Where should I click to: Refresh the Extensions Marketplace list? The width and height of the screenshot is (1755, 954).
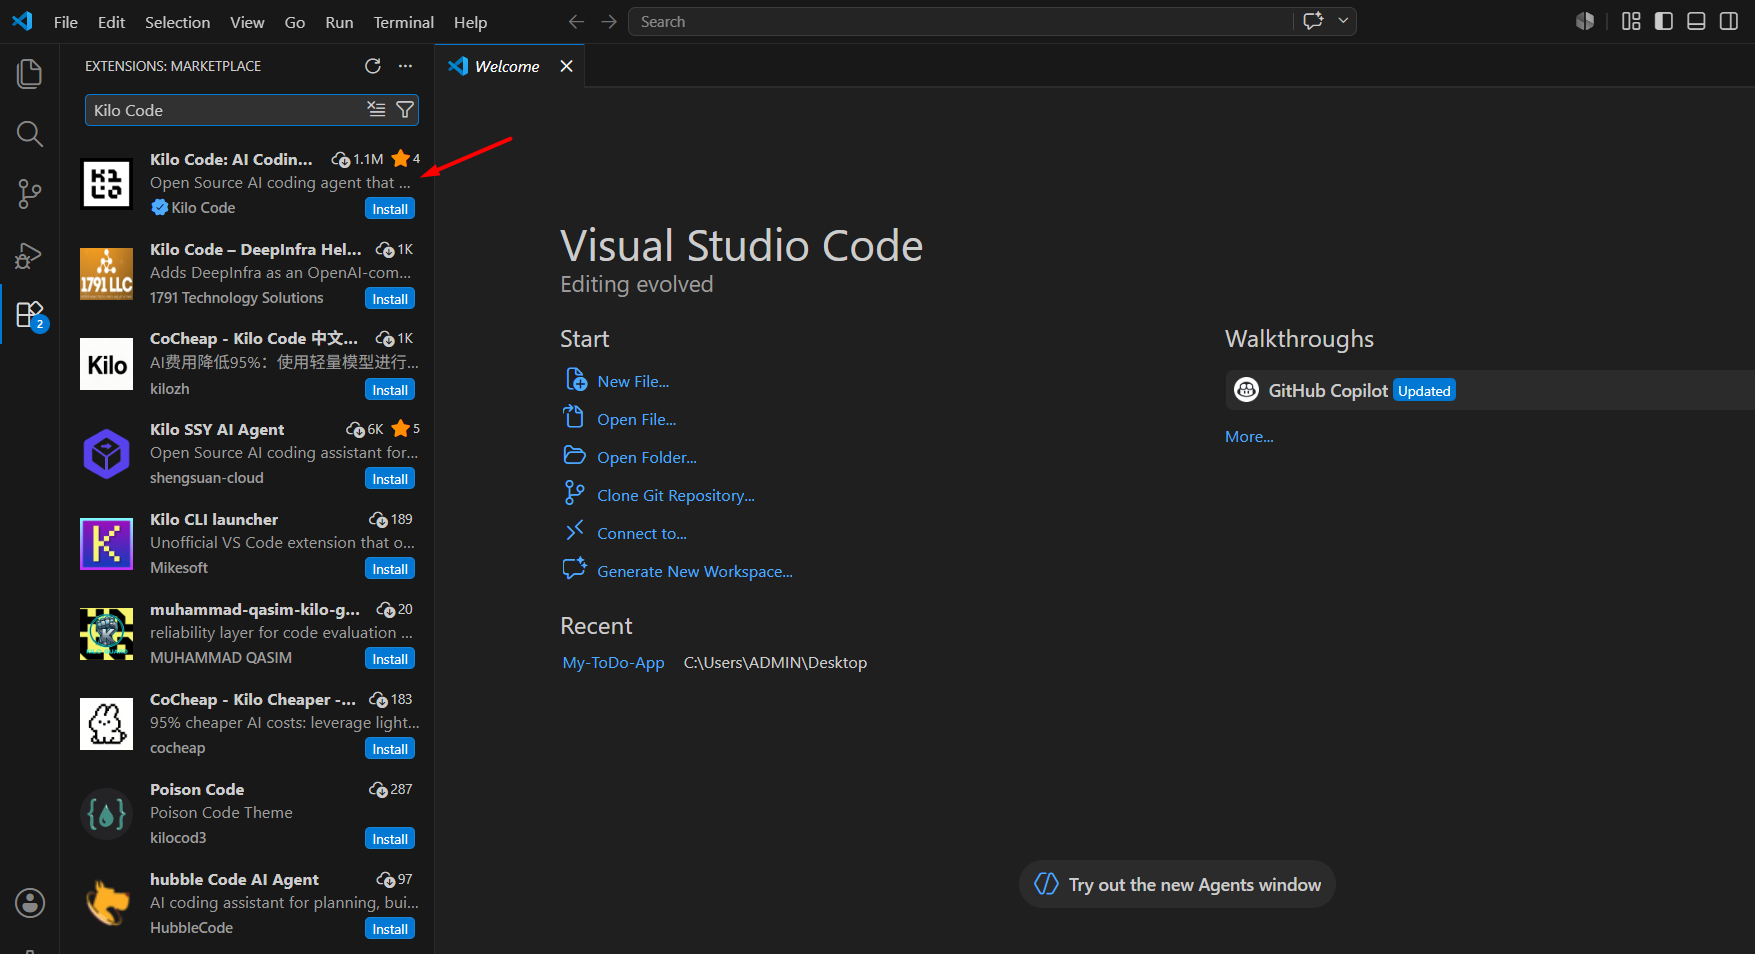point(373,66)
